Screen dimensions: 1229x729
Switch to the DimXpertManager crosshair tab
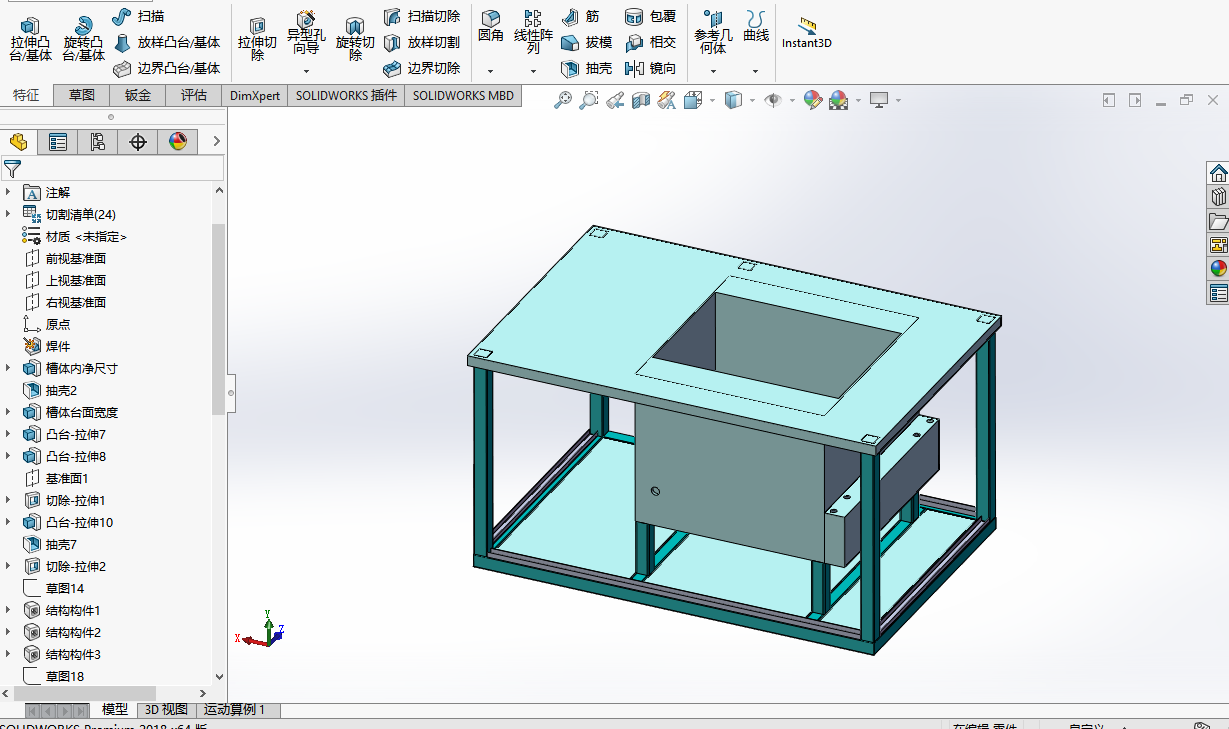(138, 142)
